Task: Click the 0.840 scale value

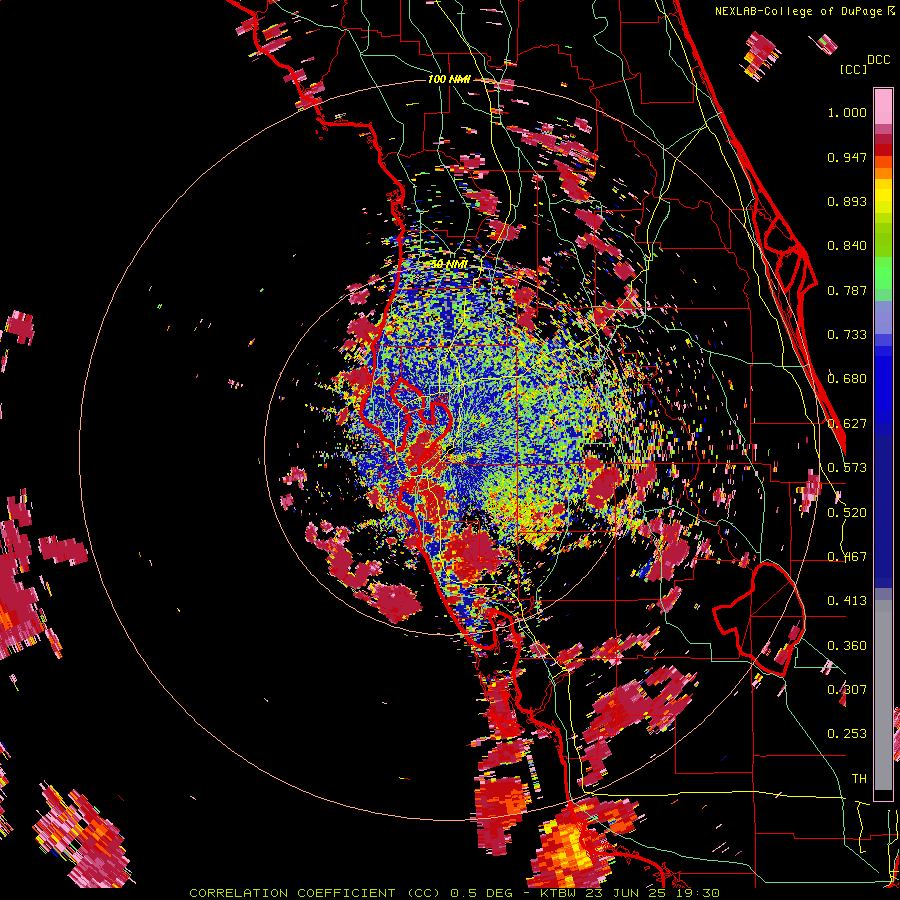Action: [x=847, y=246]
